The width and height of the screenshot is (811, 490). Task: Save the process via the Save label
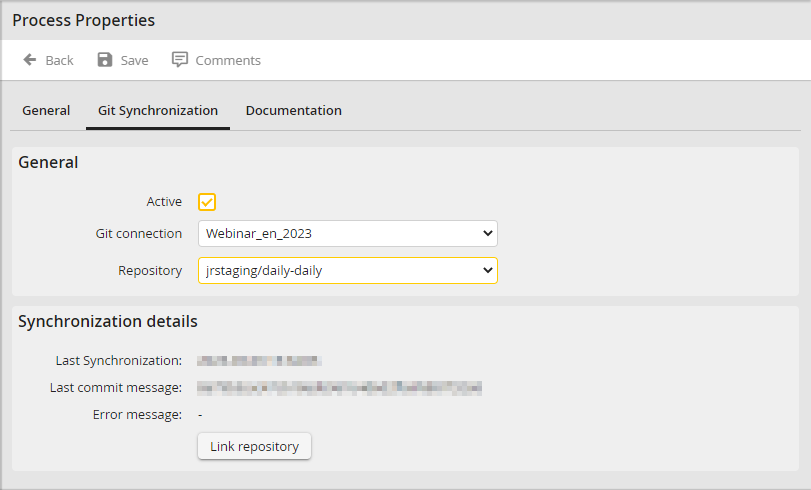click(134, 61)
